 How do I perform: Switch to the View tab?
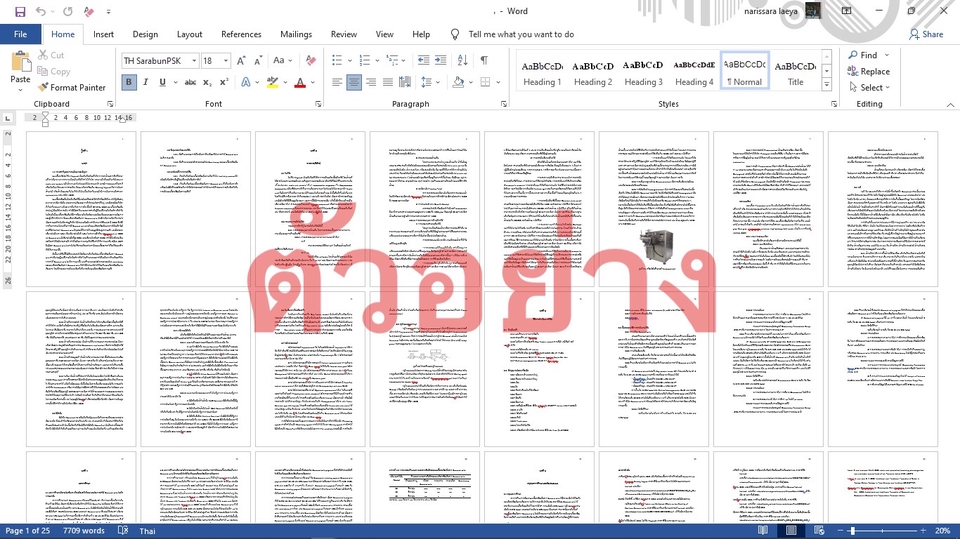384,34
